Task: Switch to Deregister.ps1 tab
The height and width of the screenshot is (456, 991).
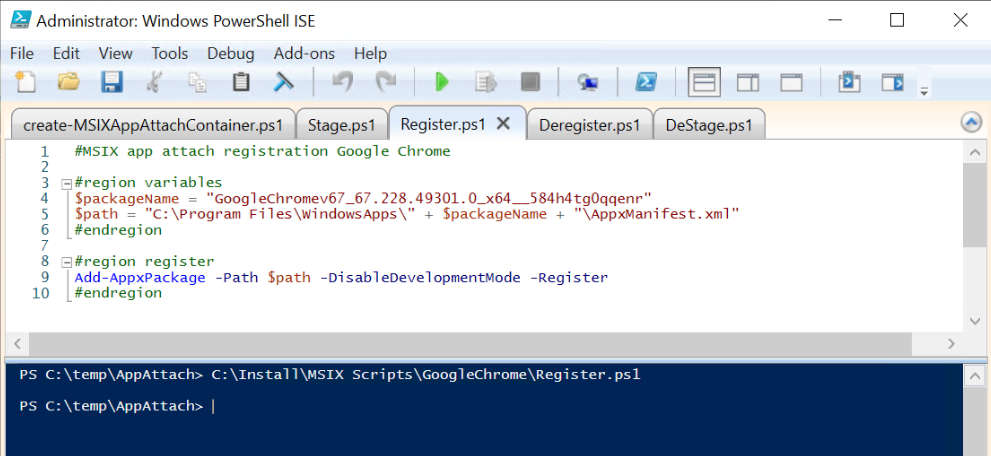Action: (590, 125)
